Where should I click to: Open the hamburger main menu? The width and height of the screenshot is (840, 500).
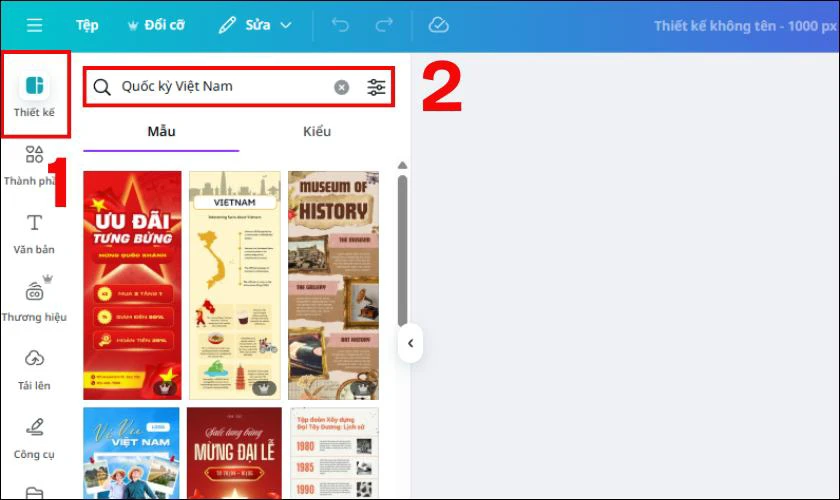[34, 26]
